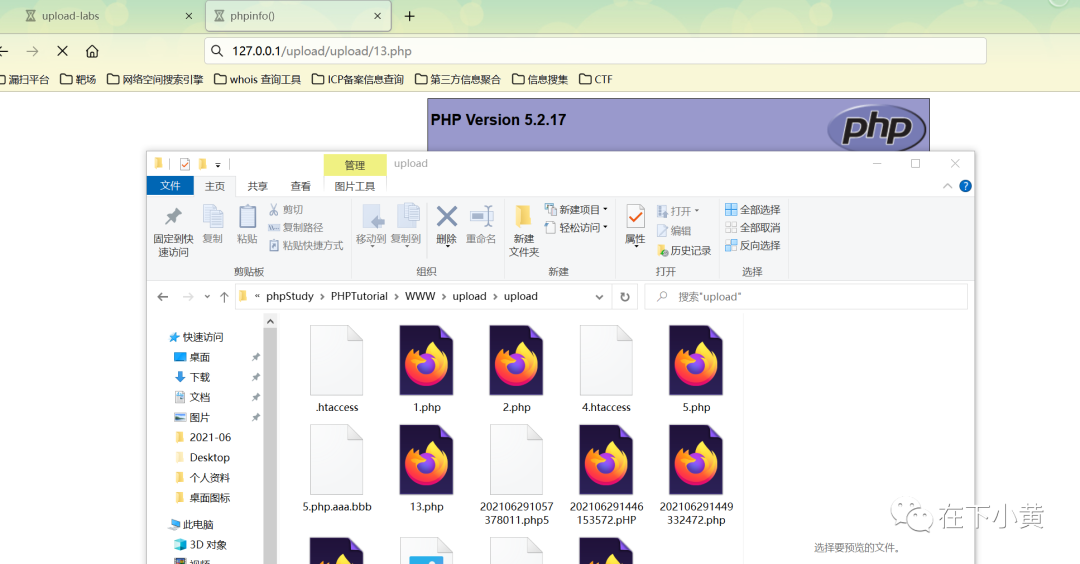
Task: Click the Paste (粘贴) ribbon icon
Action: (247, 216)
